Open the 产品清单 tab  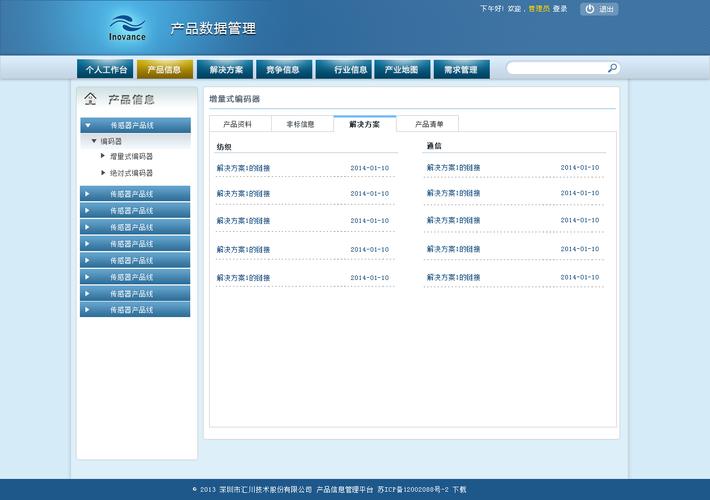(x=429, y=124)
